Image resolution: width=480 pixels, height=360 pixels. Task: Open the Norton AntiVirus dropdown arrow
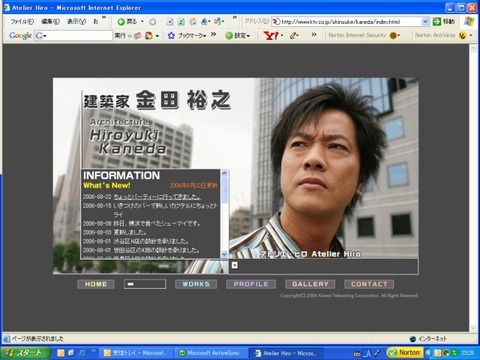471,35
